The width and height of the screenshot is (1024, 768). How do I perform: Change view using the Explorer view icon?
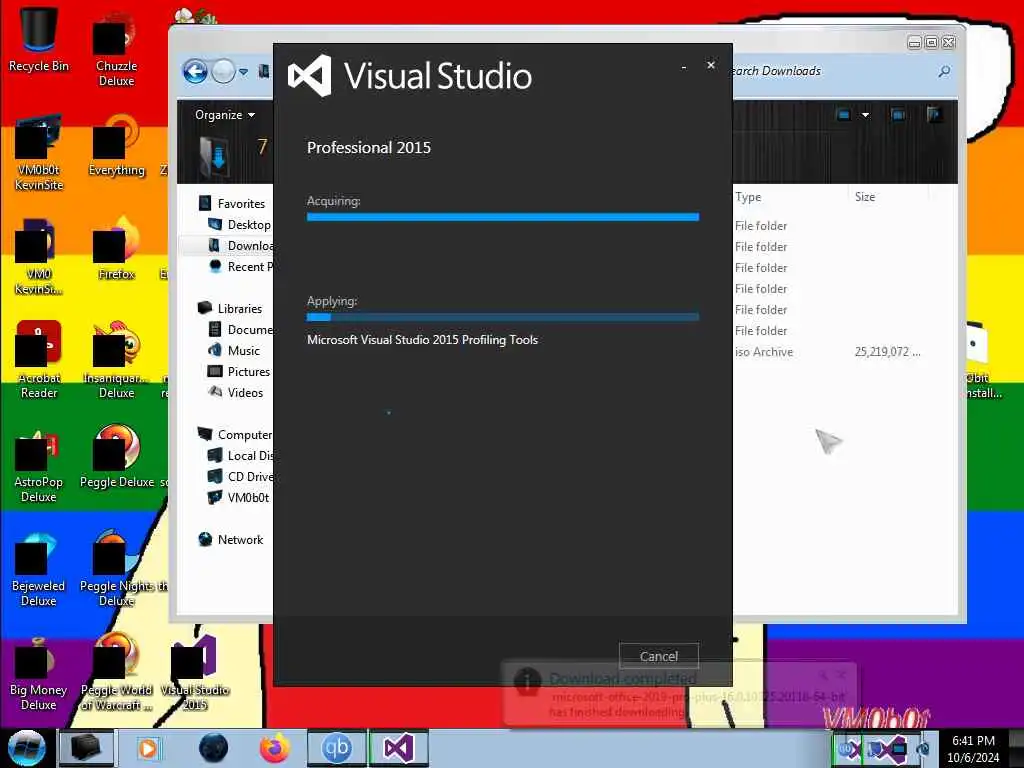(x=843, y=115)
